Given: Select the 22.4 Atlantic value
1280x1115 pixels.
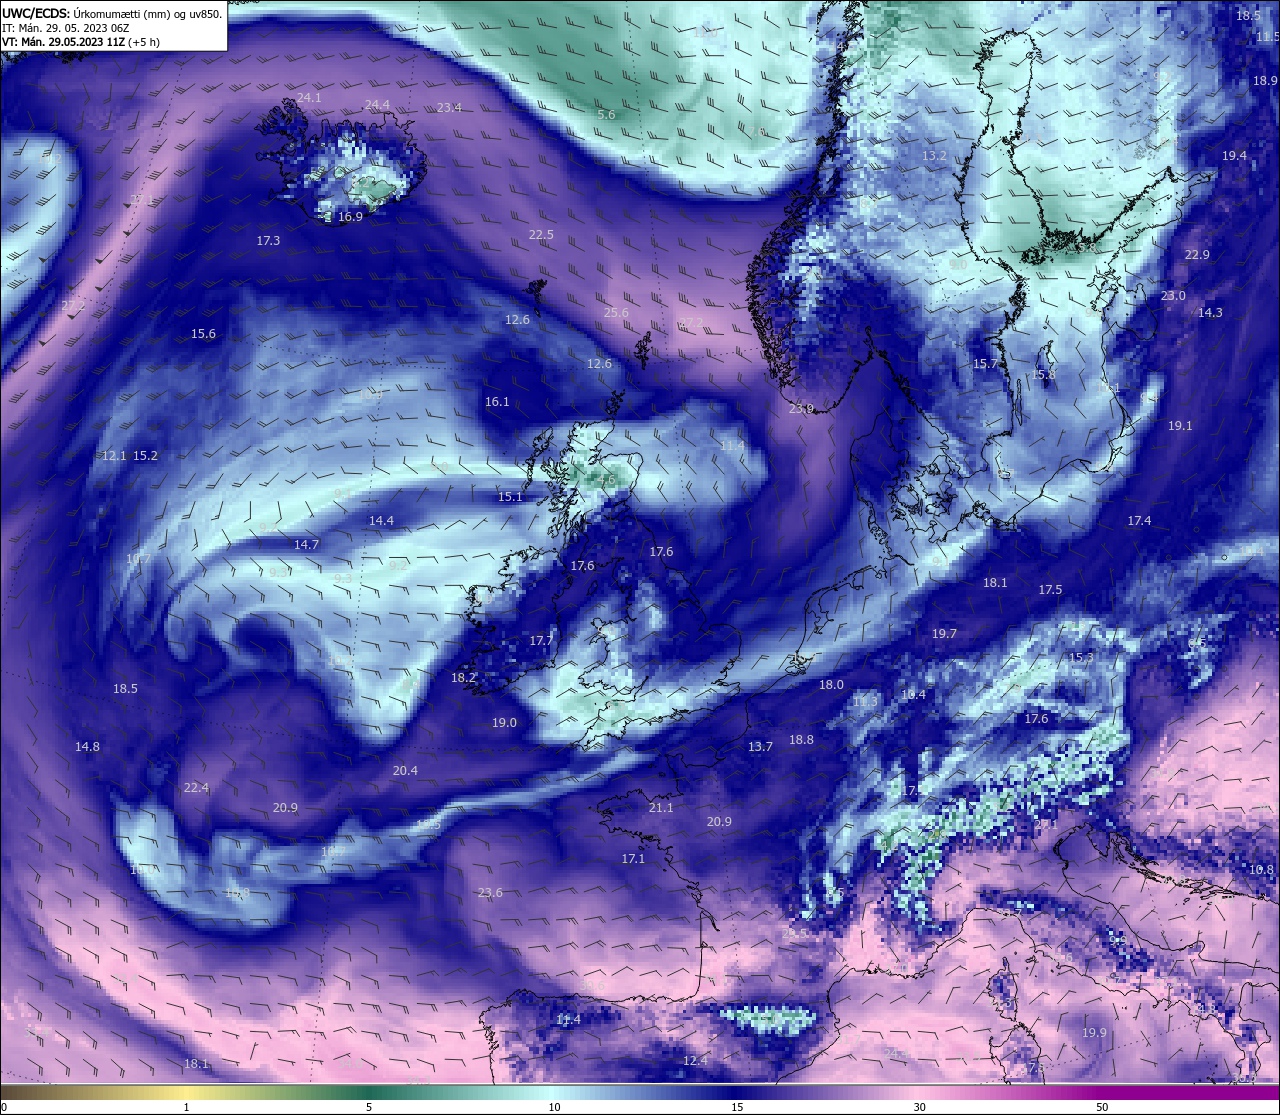Looking at the screenshot, I should pos(196,788).
